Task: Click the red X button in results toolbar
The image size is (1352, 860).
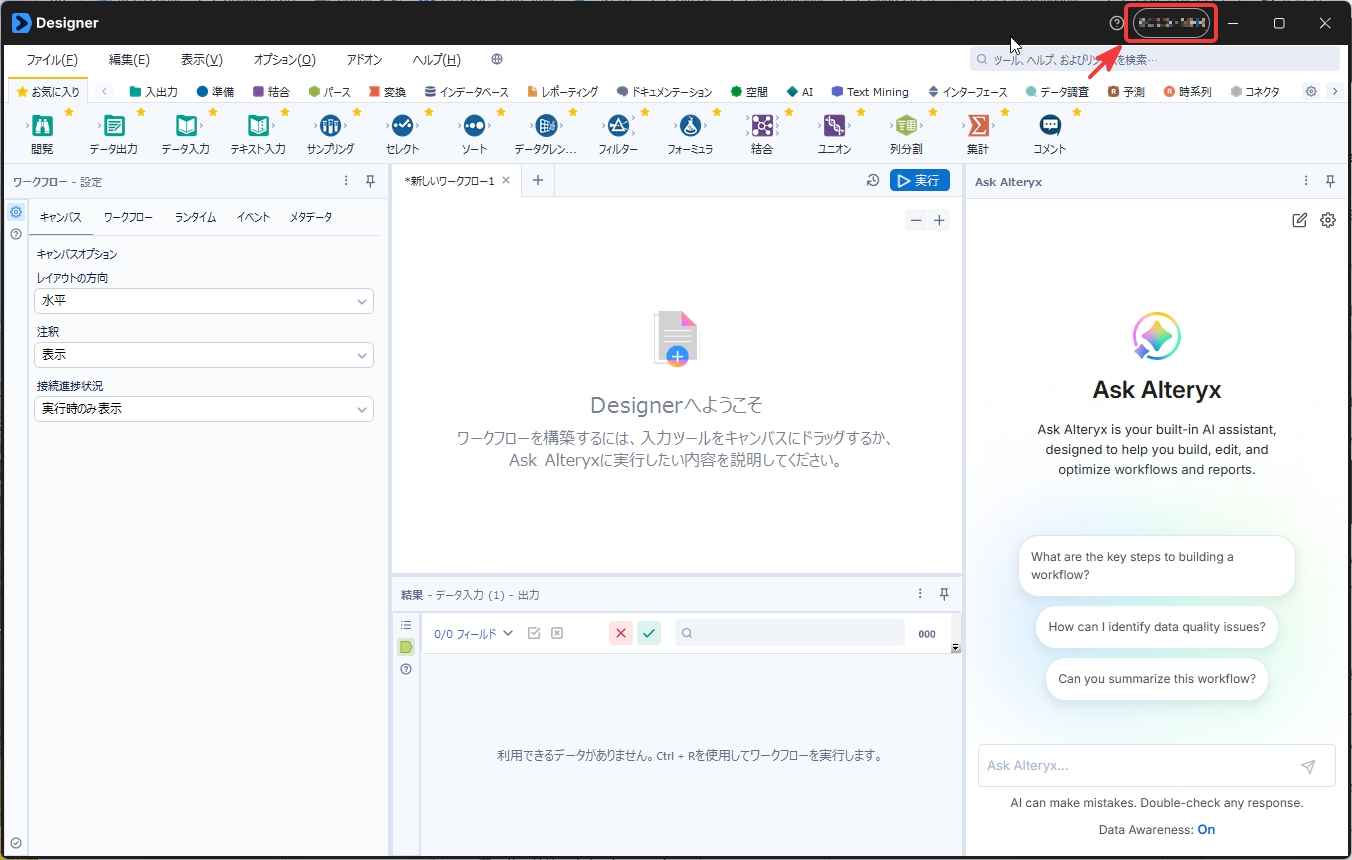Action: pos(621,633)
